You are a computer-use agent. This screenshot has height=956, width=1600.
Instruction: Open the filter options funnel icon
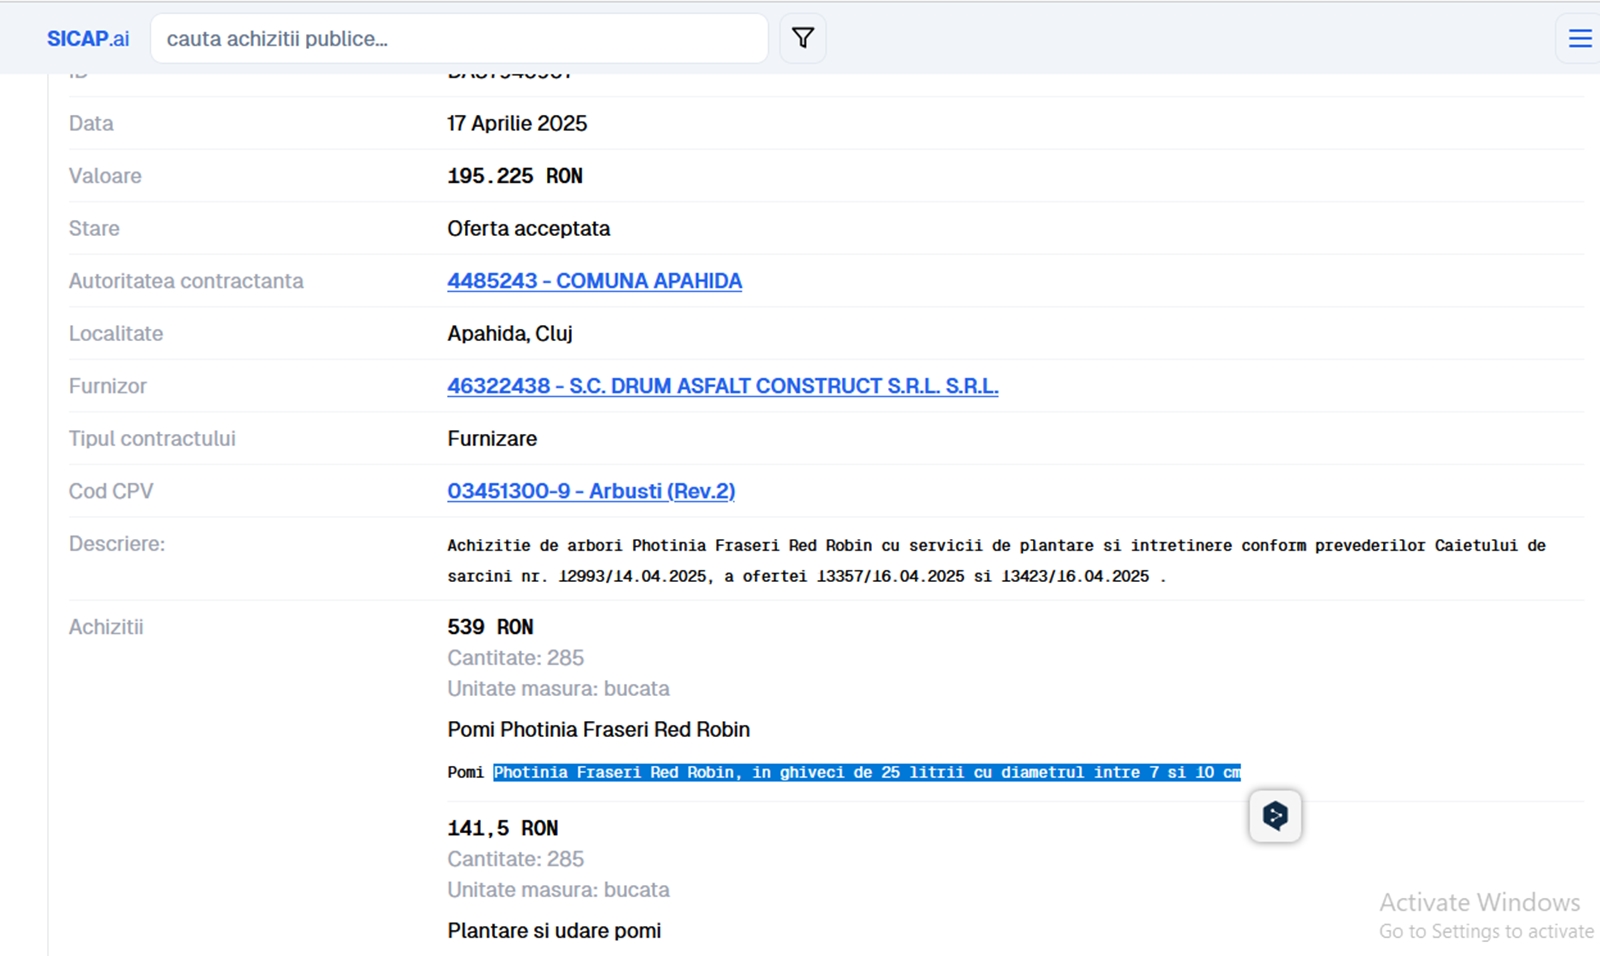[x=802, y=39]
